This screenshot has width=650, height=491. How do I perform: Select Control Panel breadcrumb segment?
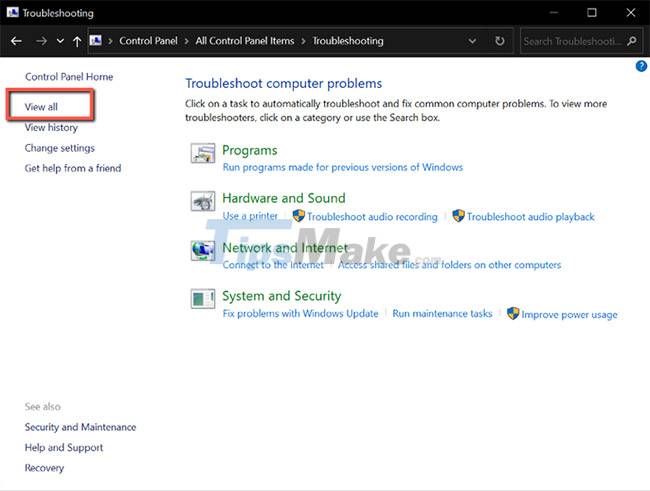148,41
